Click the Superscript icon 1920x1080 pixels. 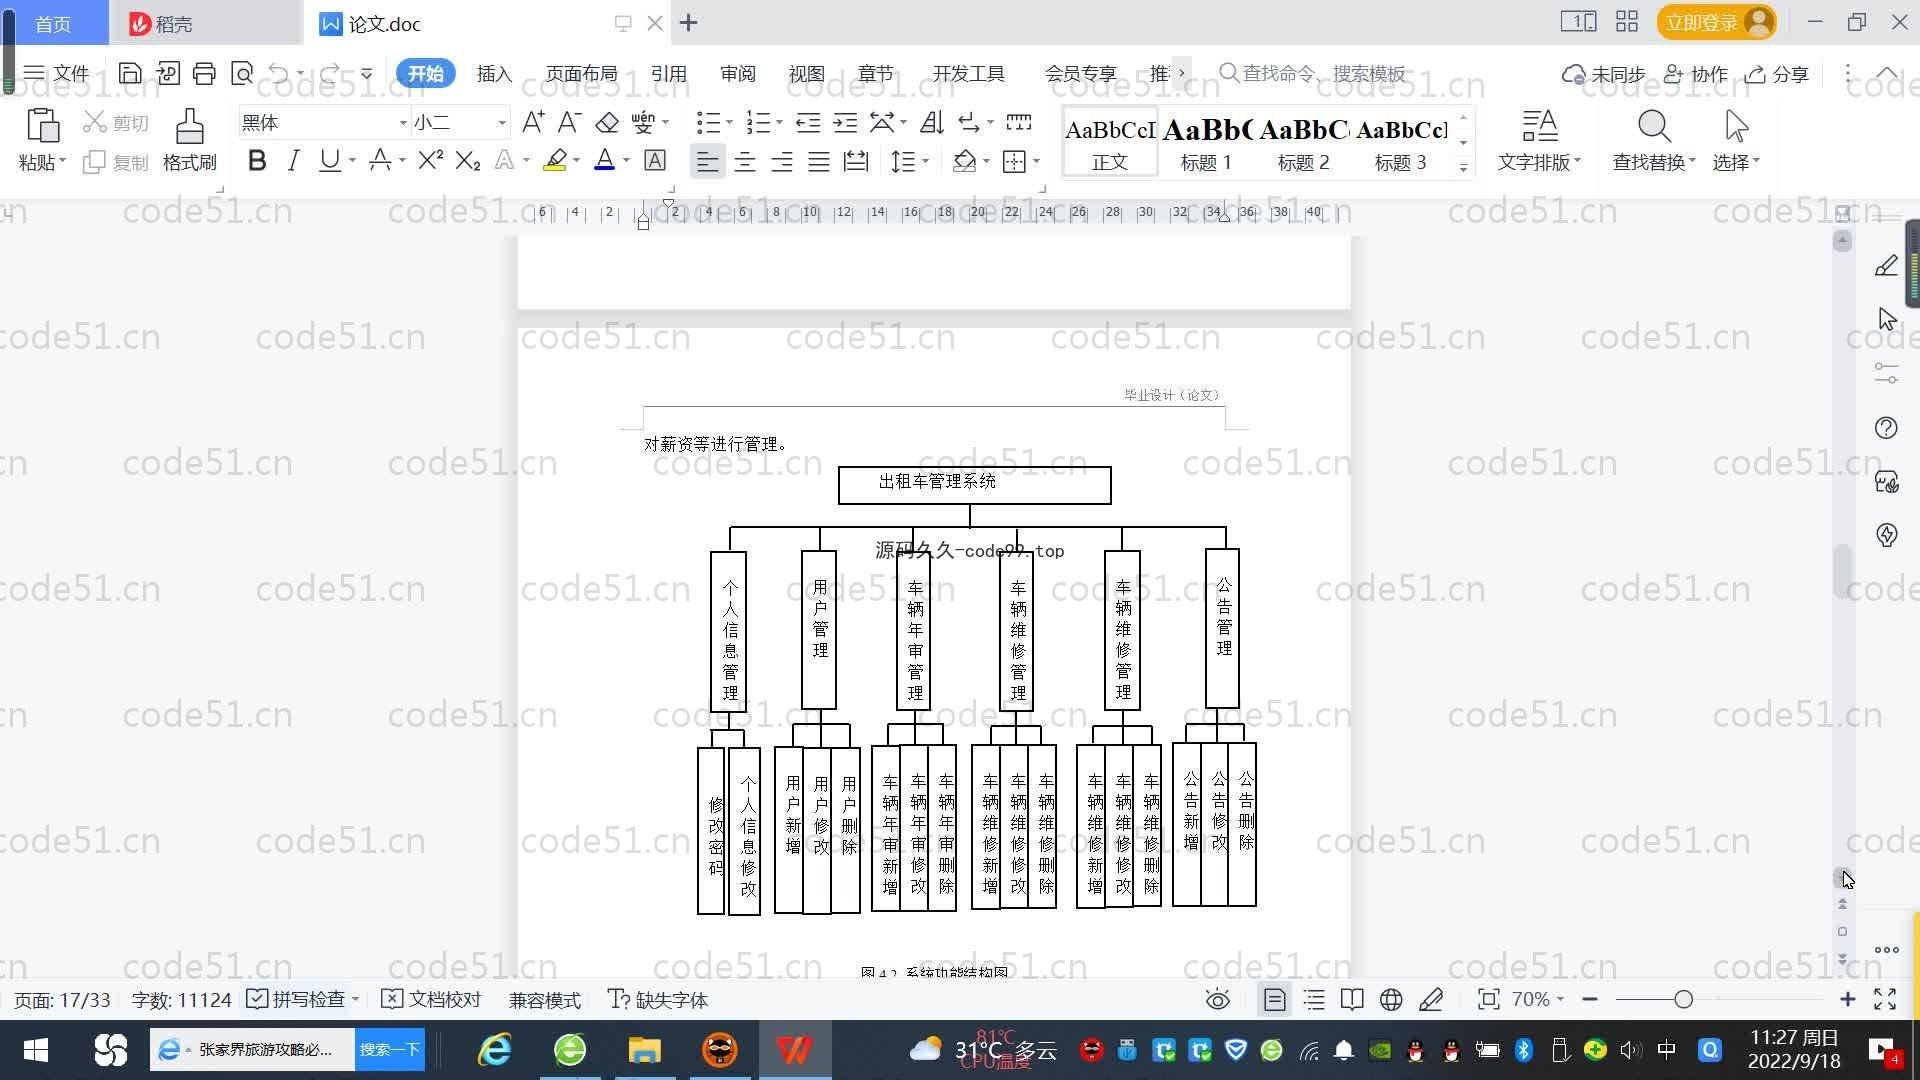click(x=430, y=161)
